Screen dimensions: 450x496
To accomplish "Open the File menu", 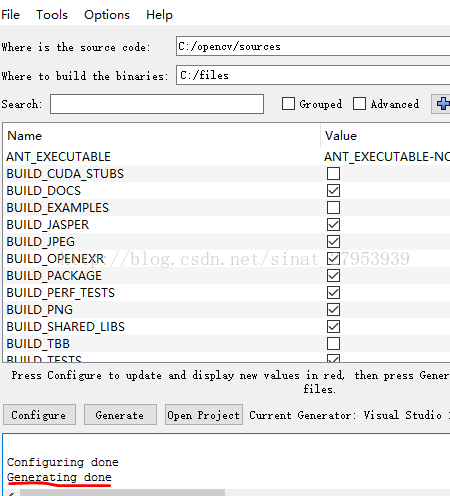I will [10, 15].
